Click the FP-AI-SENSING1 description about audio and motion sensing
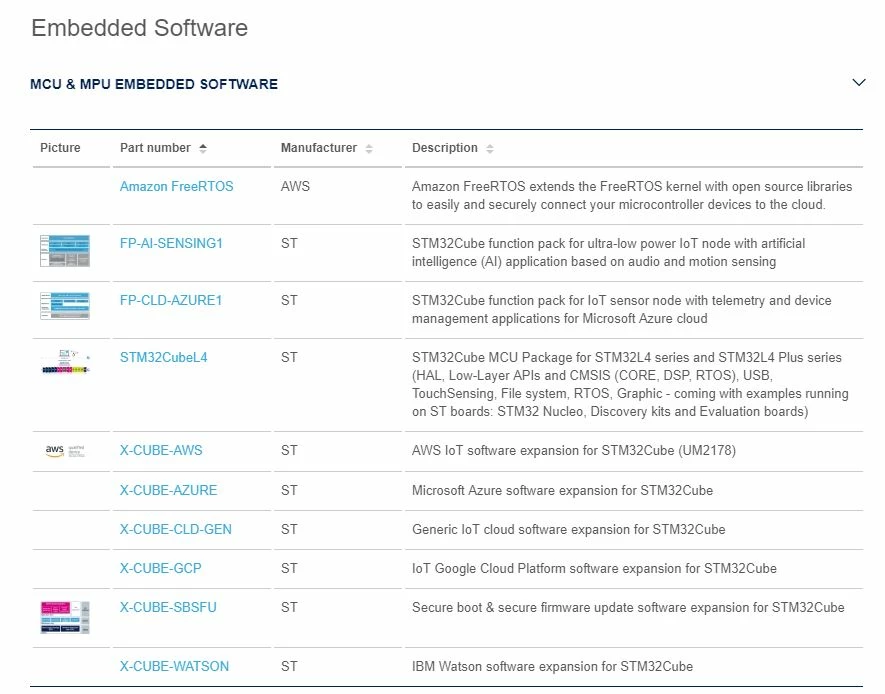Screen dimensions: 885x694 pos(608,252)
